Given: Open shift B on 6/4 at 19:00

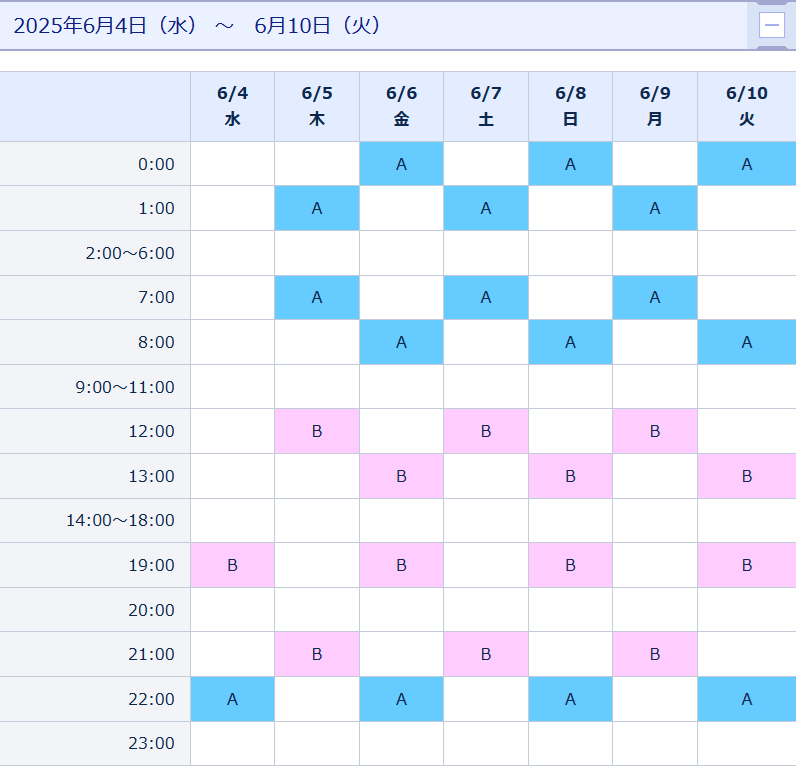Looking at the screenshot, I should pyautogui.click(x=232, y=565).
